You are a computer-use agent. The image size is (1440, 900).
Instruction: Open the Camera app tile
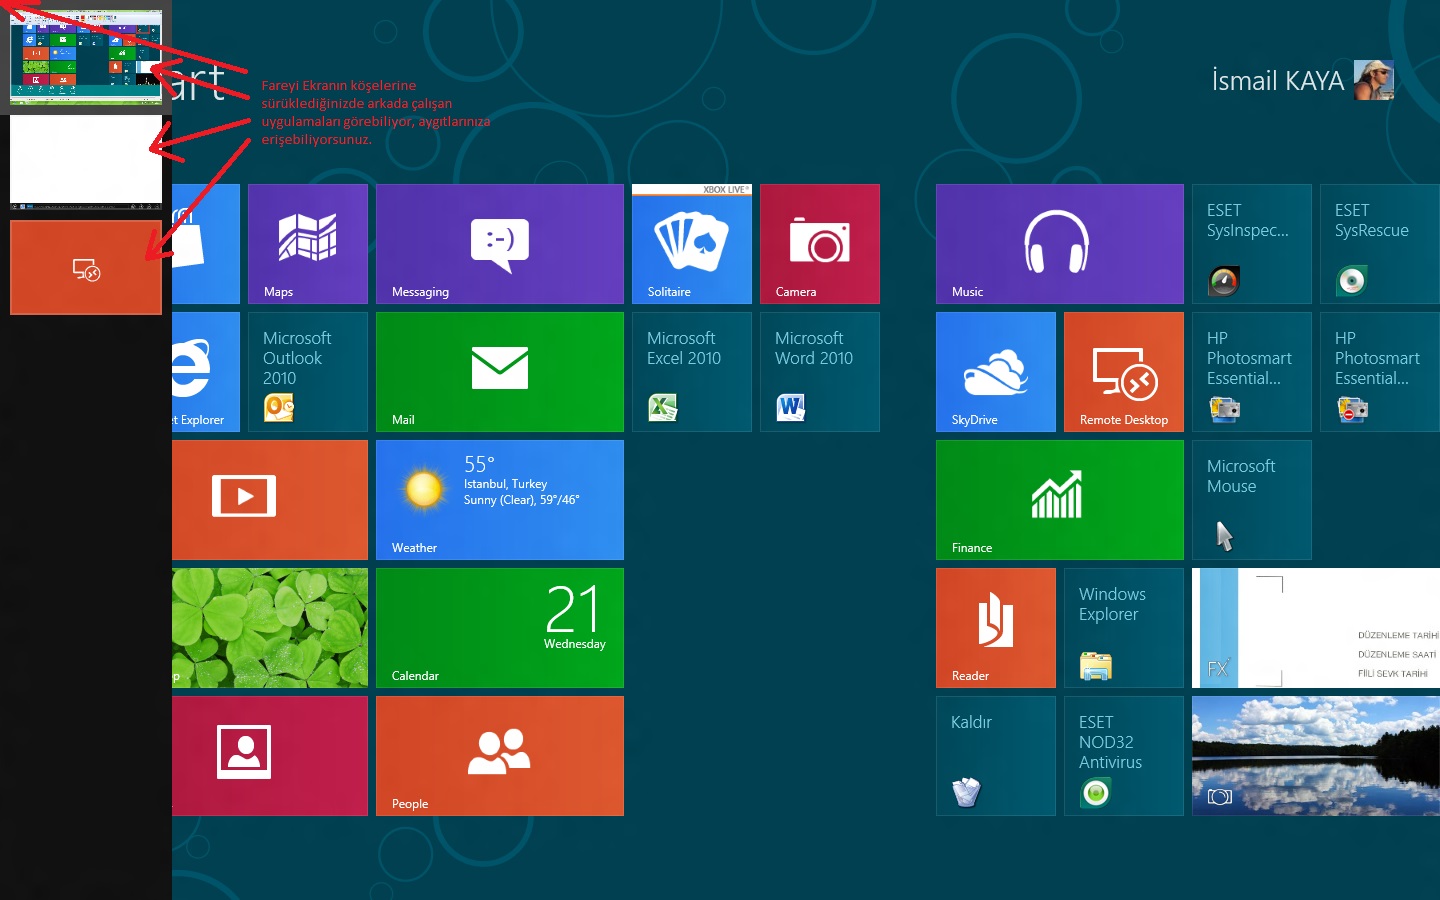(820, 244)
